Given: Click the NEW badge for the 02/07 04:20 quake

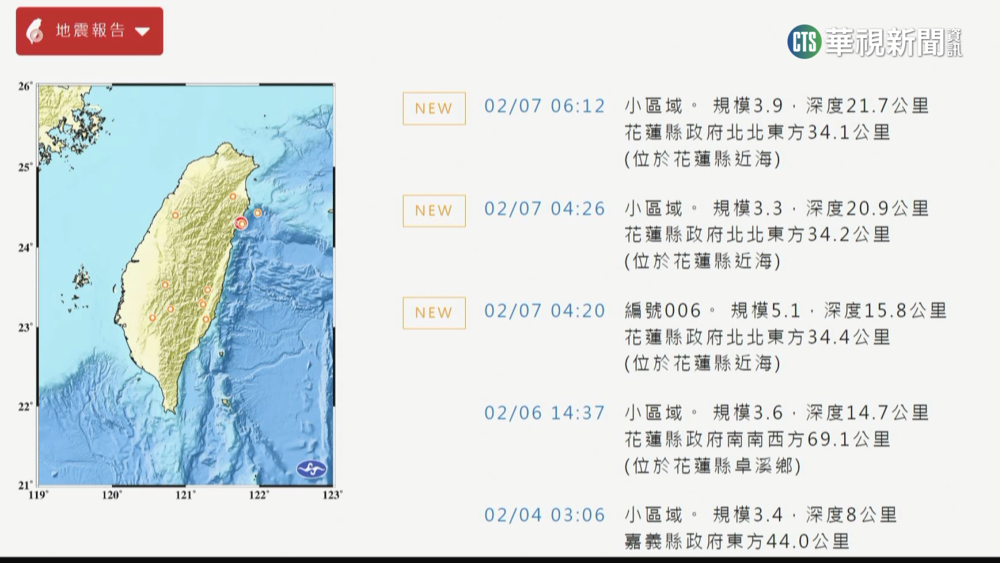Looking at the screenshot, I should (x=434, y=312).
